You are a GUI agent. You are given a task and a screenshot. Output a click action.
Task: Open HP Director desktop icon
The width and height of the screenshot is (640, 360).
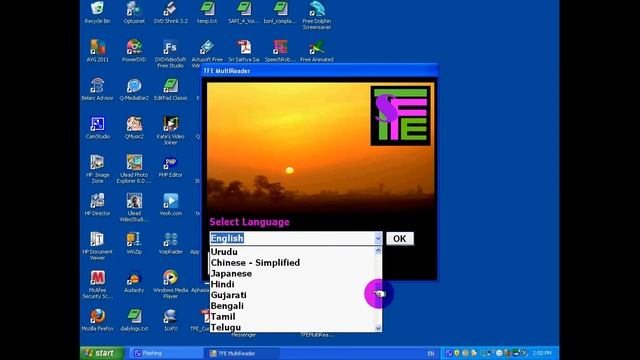(x=97, y=204)
